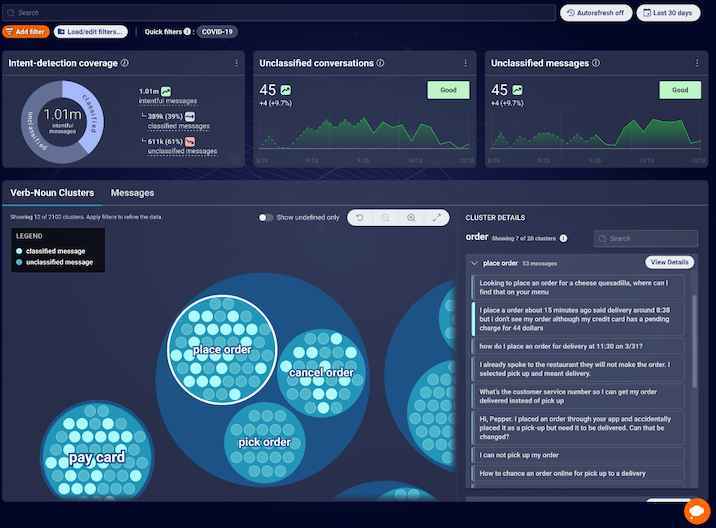This screenshot has width=716, height=528.
Task: Click View Details for place order
Action: [669, 262]
